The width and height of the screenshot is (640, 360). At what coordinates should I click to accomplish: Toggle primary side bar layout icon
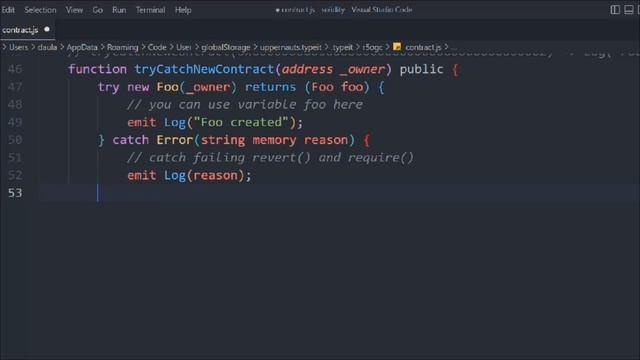[615, 10]
